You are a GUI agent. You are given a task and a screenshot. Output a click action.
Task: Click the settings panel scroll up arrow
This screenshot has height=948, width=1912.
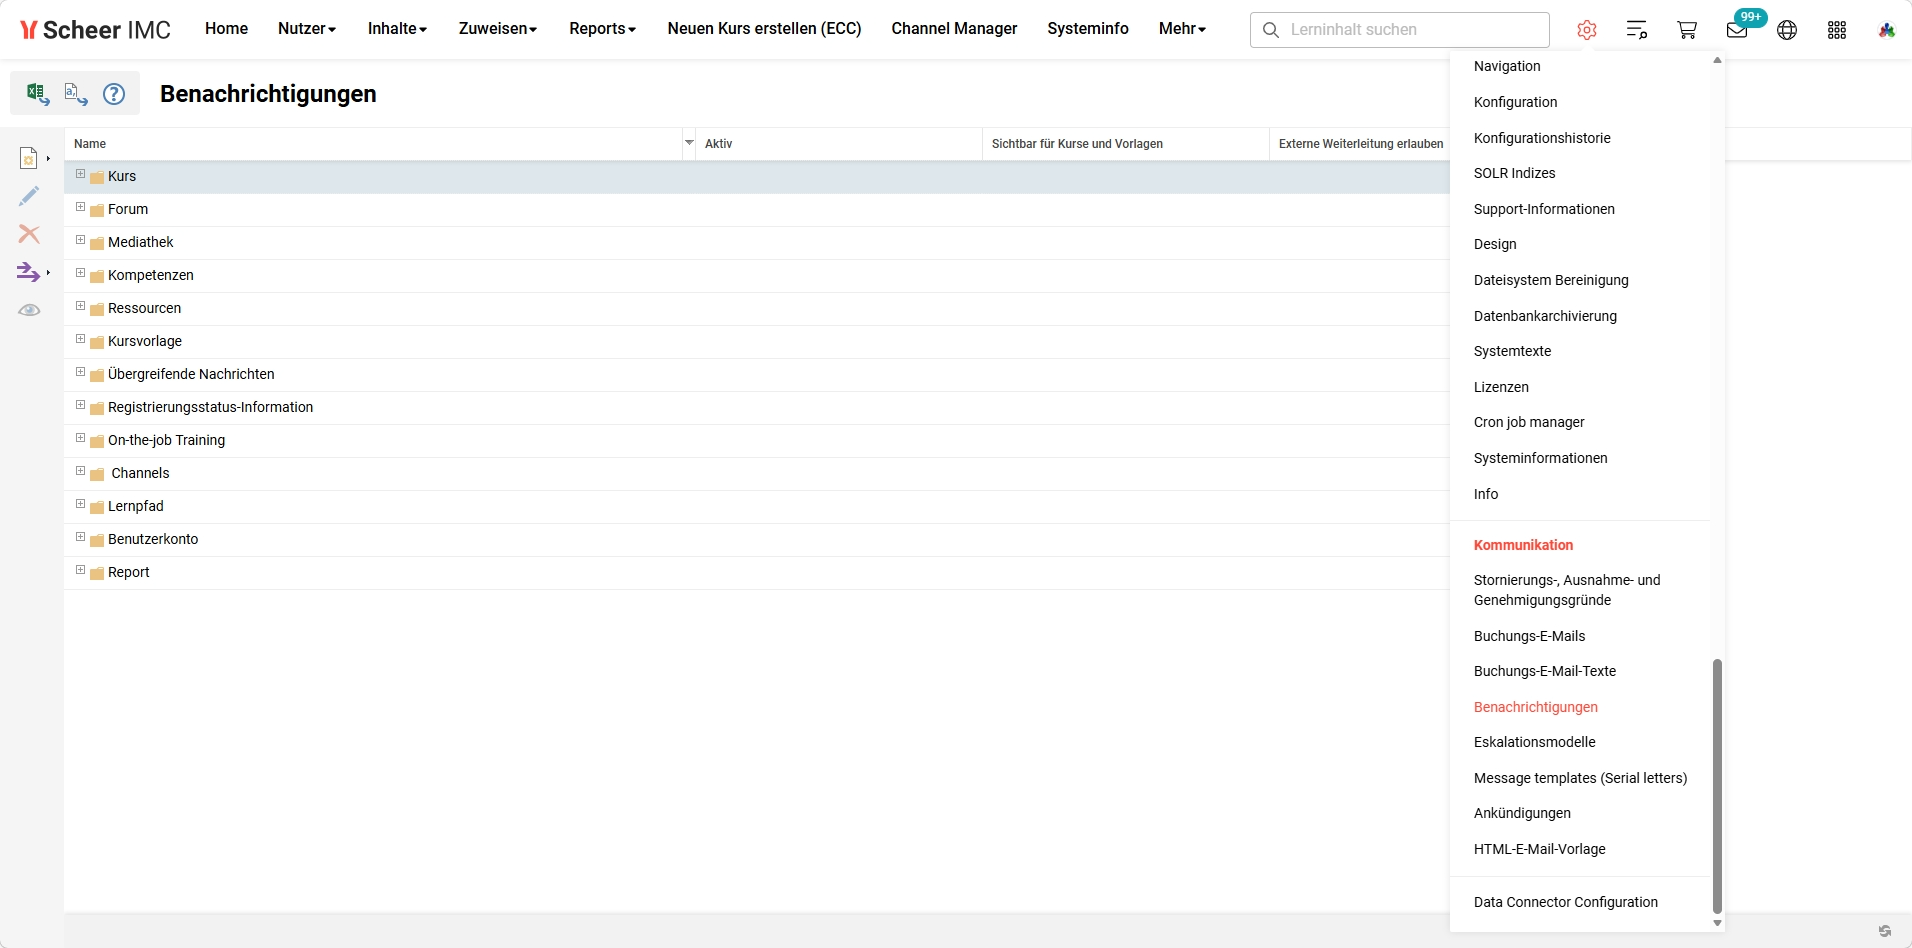[1717, 61]
